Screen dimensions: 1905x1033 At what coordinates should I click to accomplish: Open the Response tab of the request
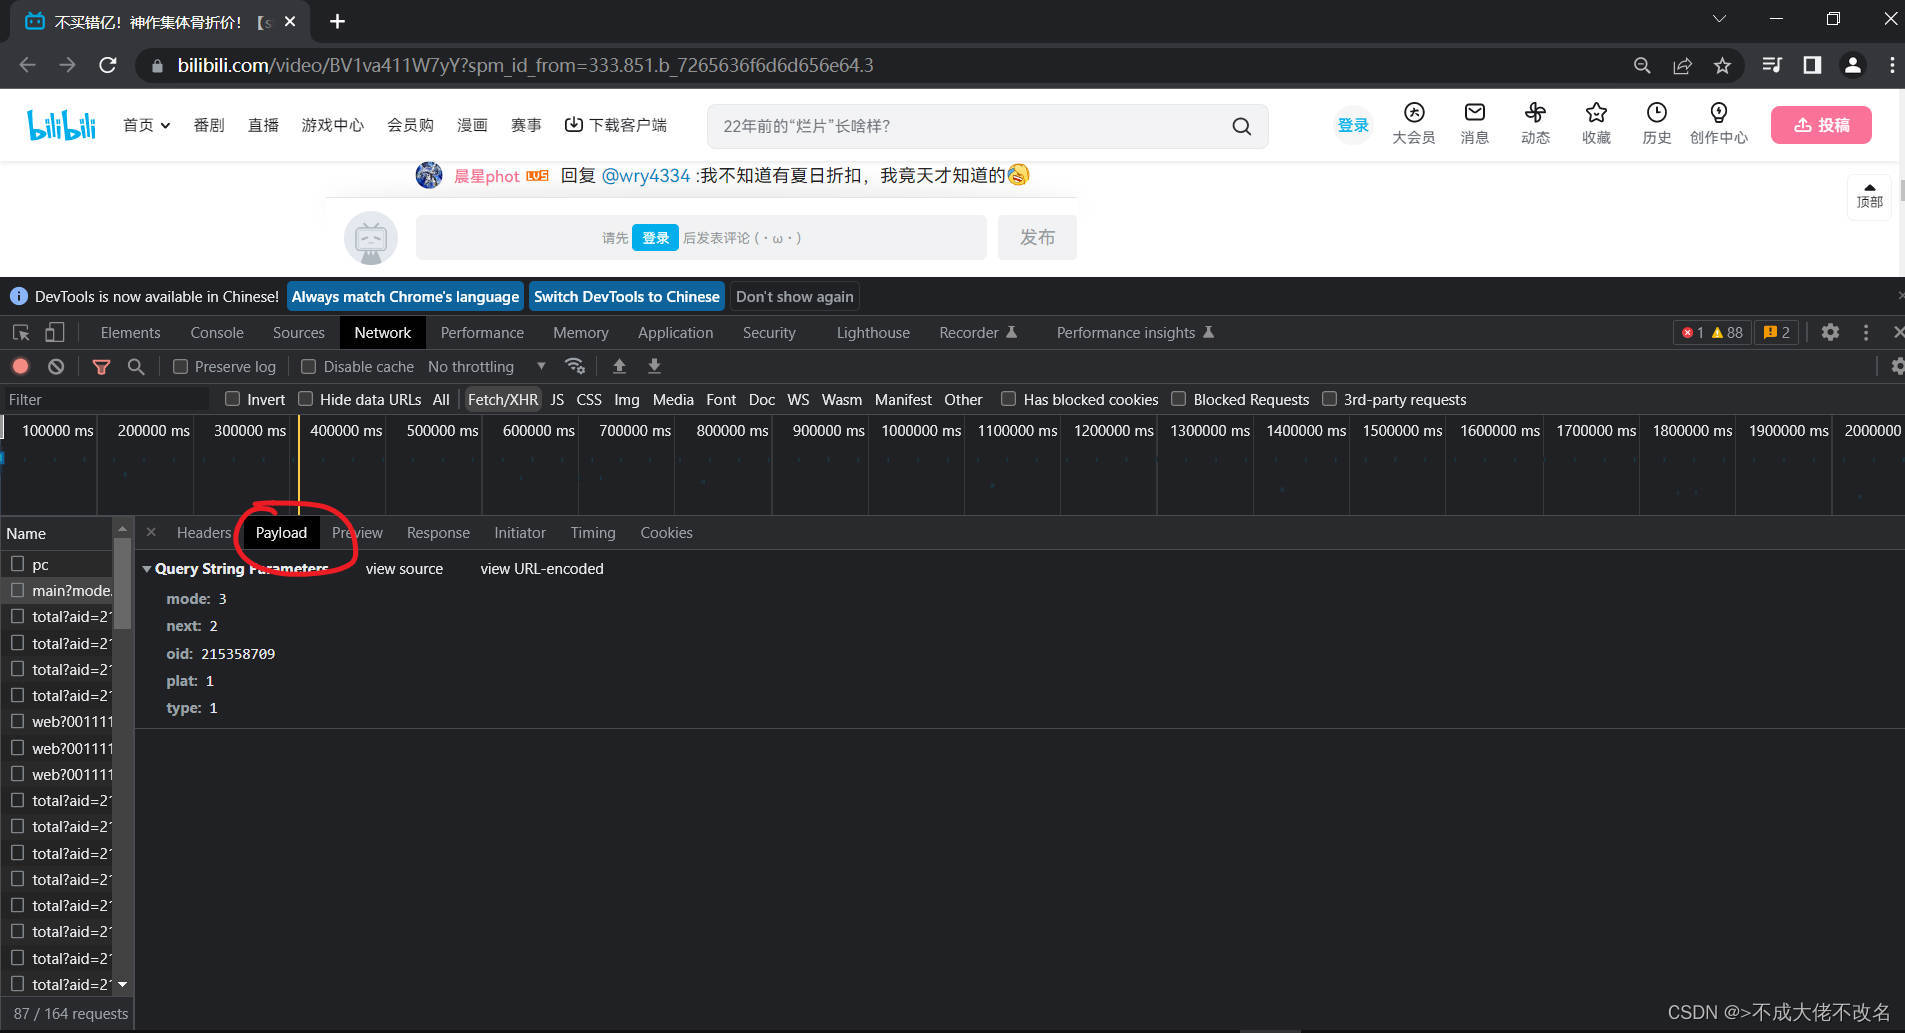(438, 533)
